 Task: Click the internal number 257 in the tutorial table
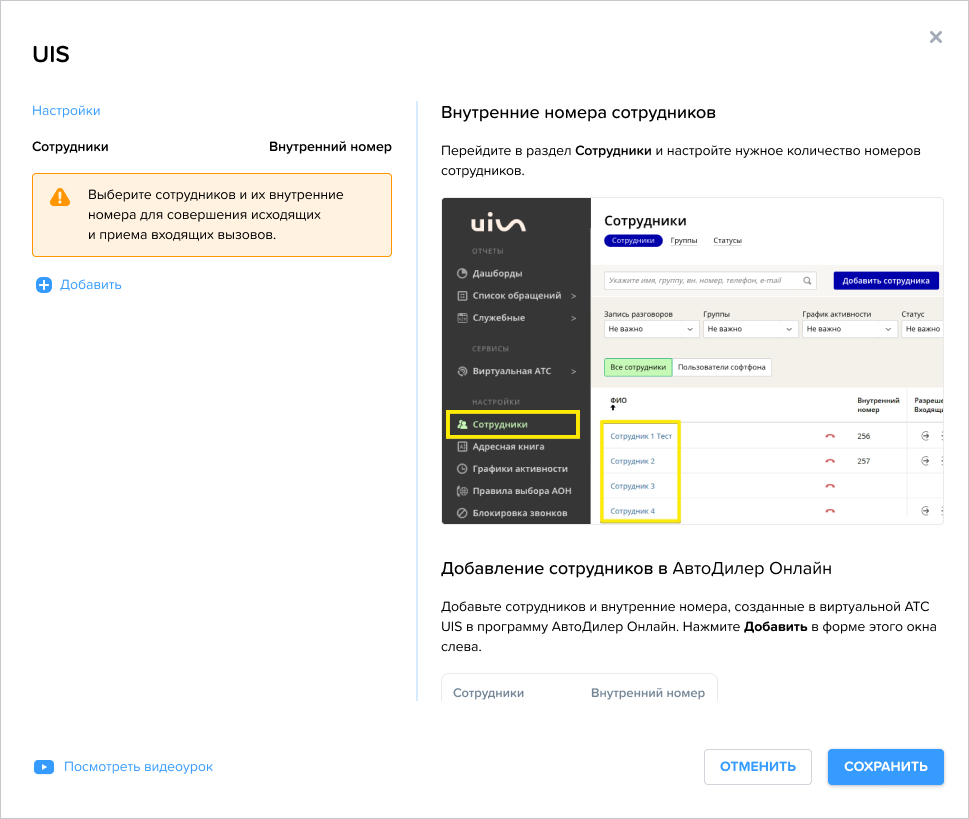coord(863,461)
